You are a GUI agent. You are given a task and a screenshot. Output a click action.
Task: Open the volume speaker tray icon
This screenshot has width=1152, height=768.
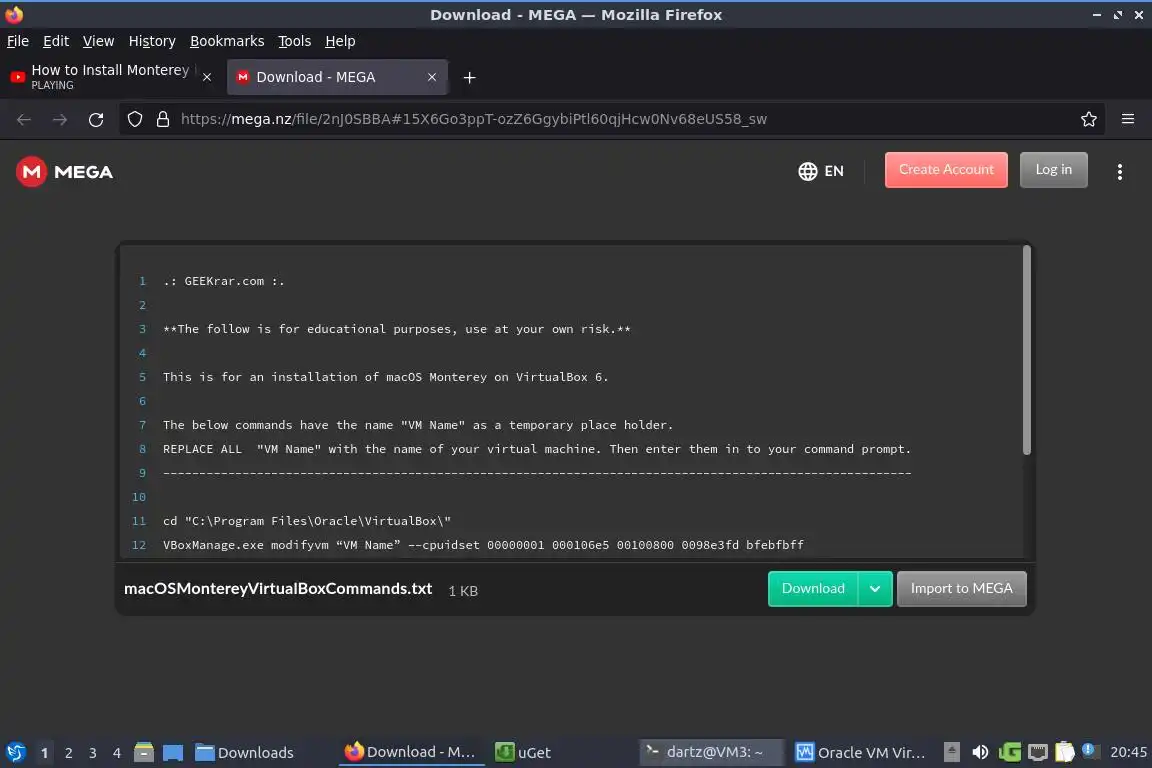pos(980,752)
